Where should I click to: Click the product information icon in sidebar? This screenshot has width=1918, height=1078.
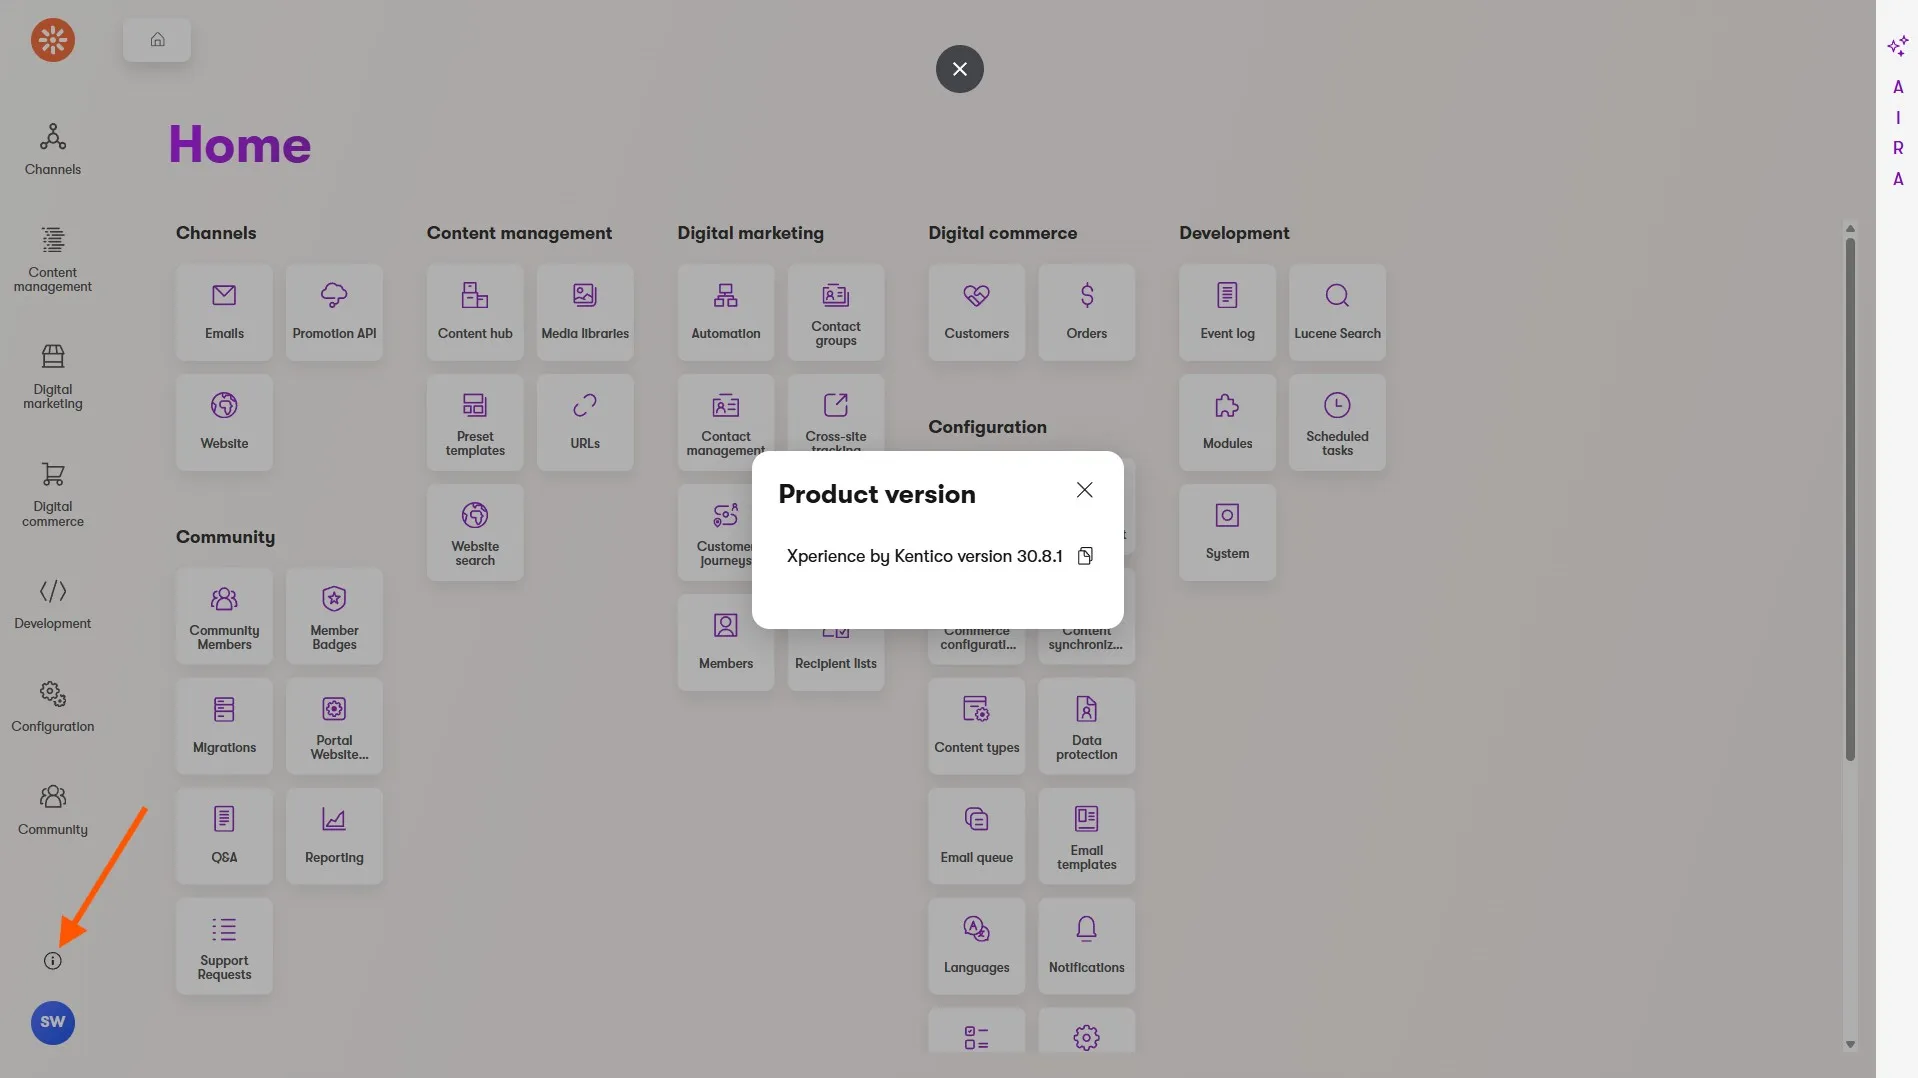(53, 961)
